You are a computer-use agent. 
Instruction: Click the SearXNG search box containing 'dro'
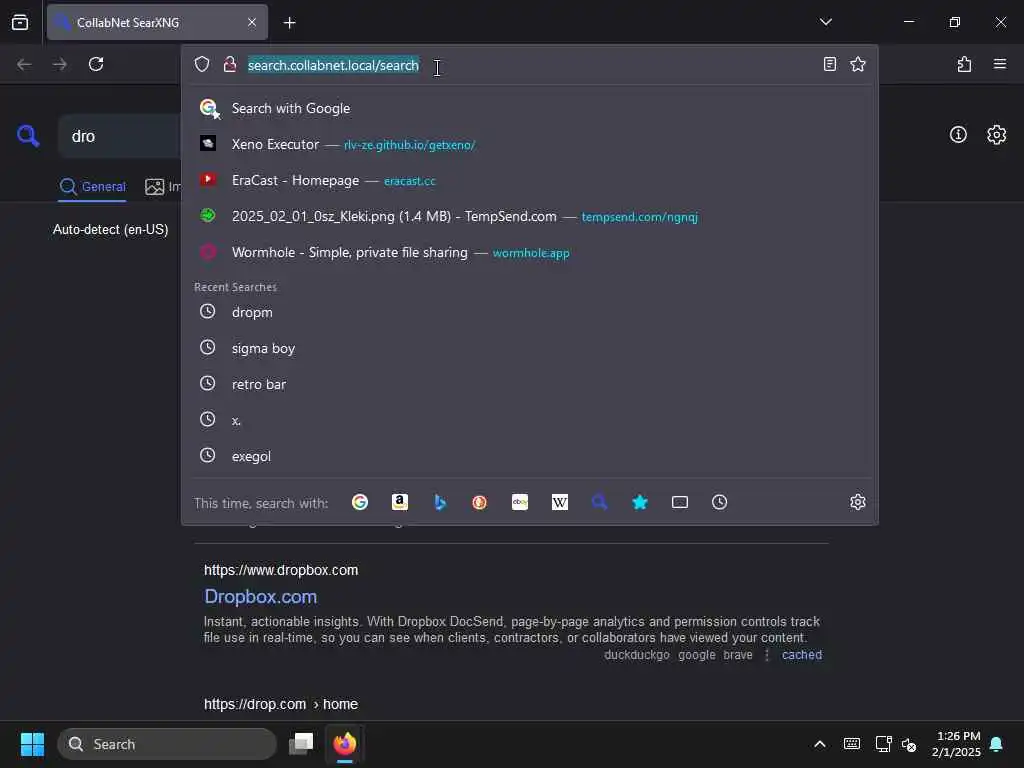[121, 136]
